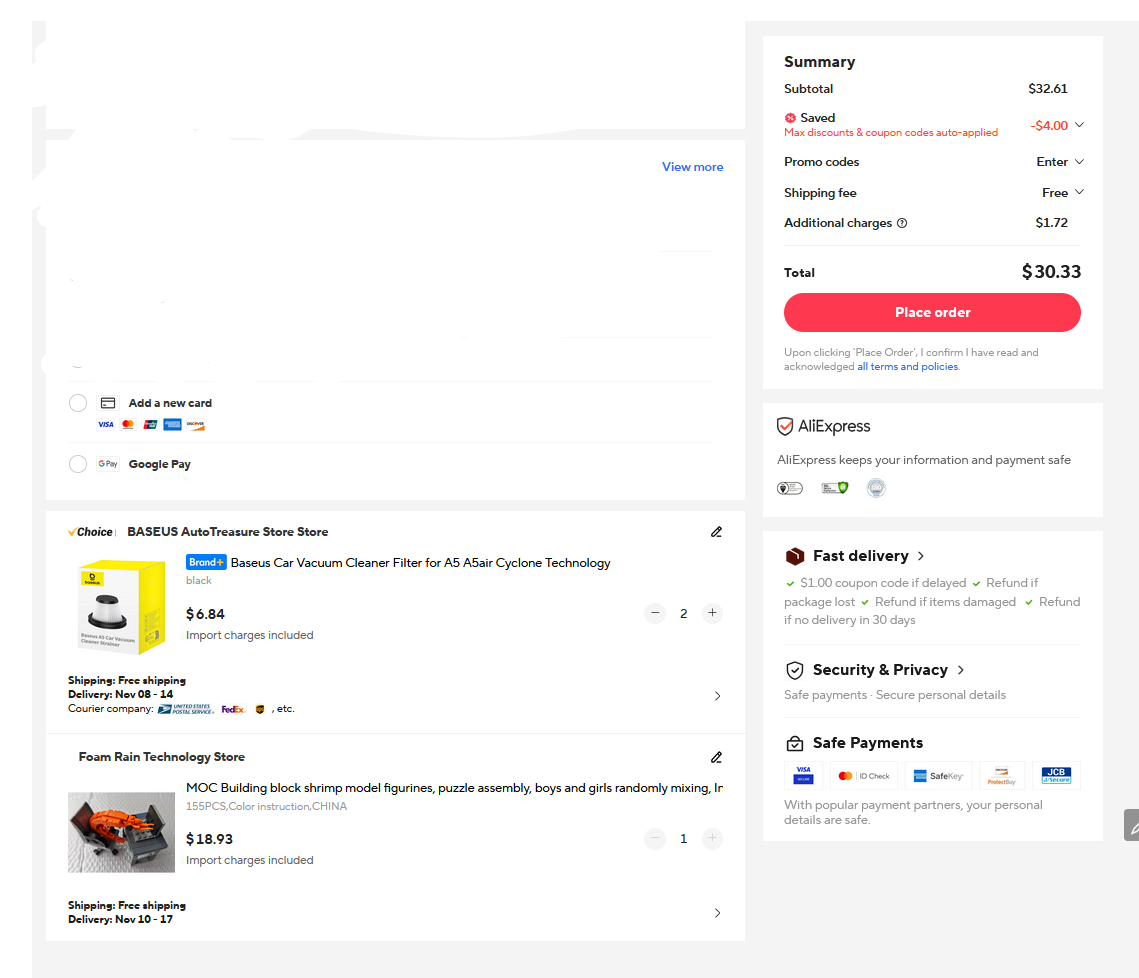Open shipping options for Nov 08 - 14 delivery
The width and height of the screenshot is (1139, 978).
(x=717, y=696)
